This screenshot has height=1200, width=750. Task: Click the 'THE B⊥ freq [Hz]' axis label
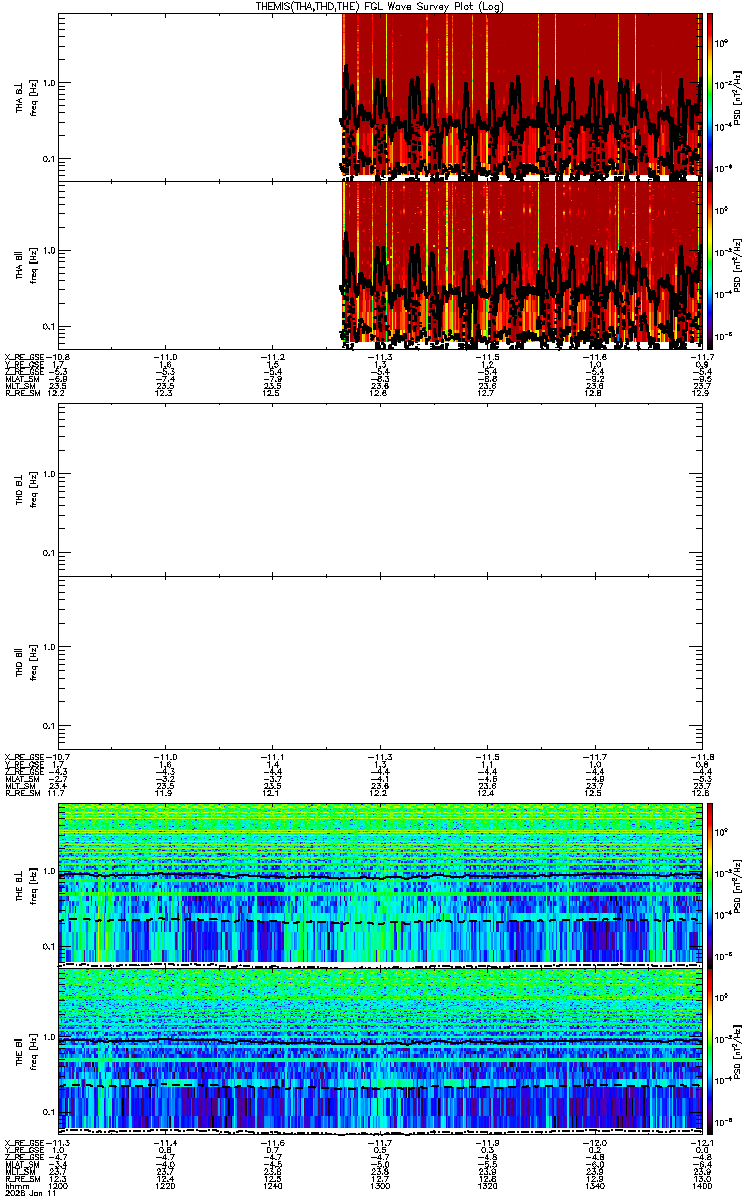click(x=25, y=885)
